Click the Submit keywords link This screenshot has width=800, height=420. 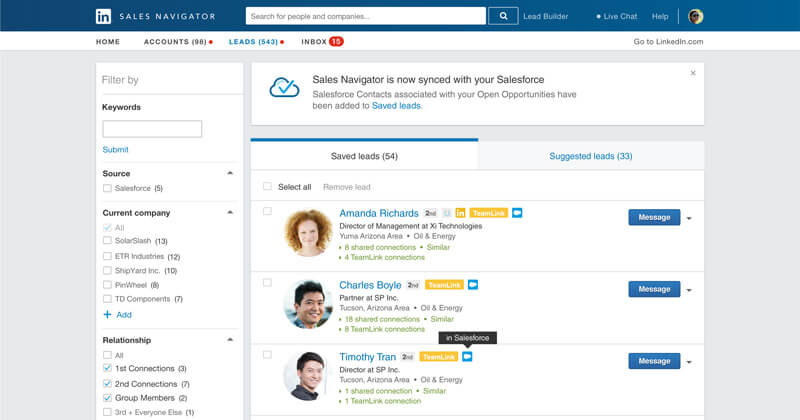click(x=115, y=150)
